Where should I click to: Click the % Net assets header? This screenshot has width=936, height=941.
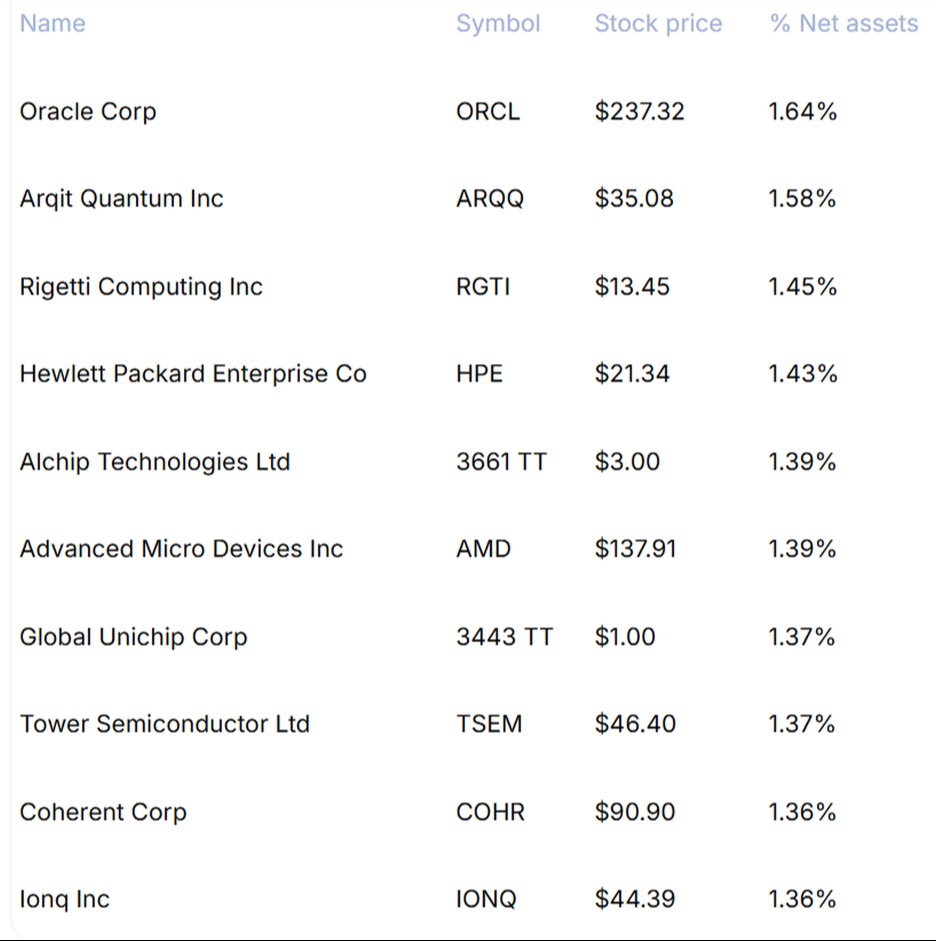pos(844,24)
